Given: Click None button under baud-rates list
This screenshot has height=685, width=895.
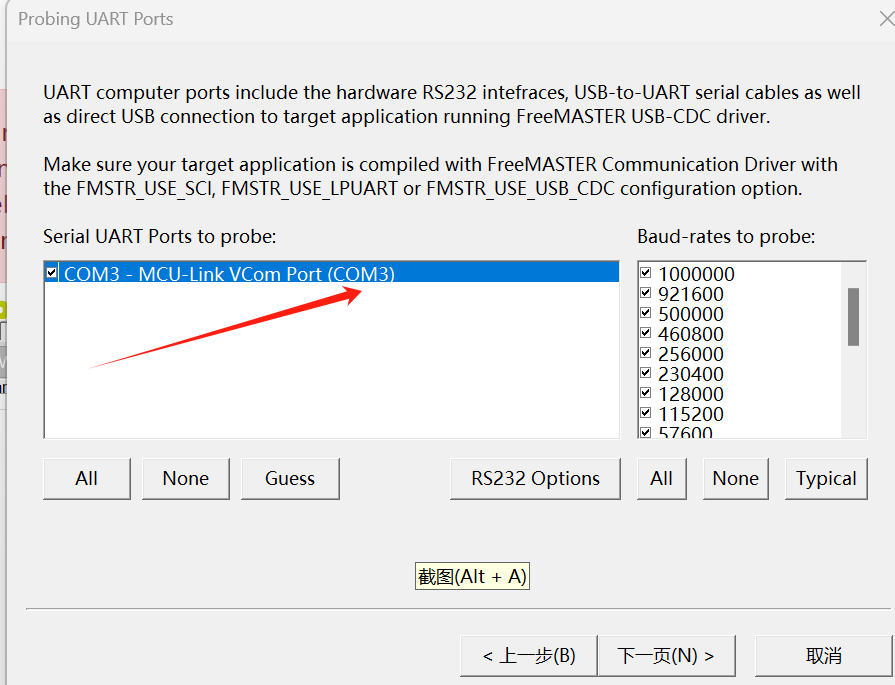Looking at the screenshot, I should [735, 479].
